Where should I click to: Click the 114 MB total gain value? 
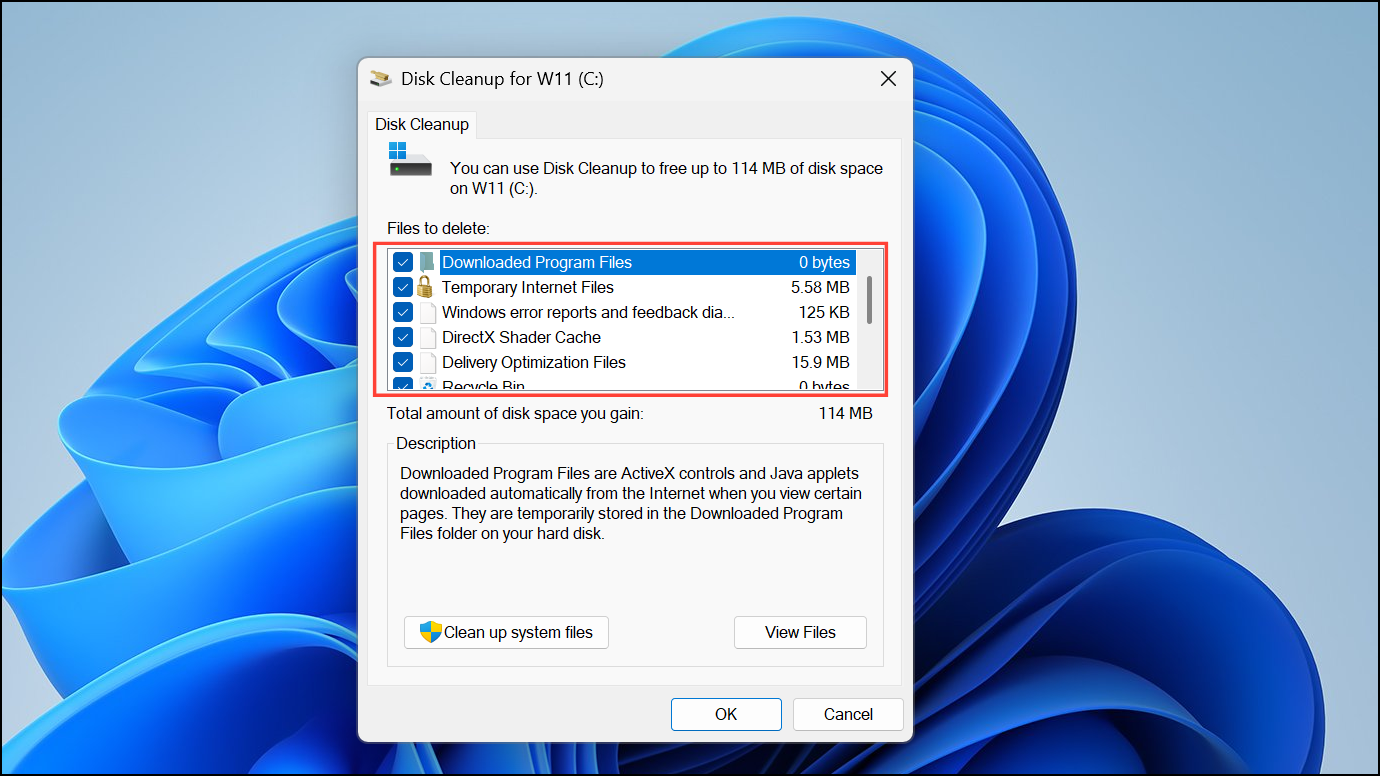pos(846,413)
